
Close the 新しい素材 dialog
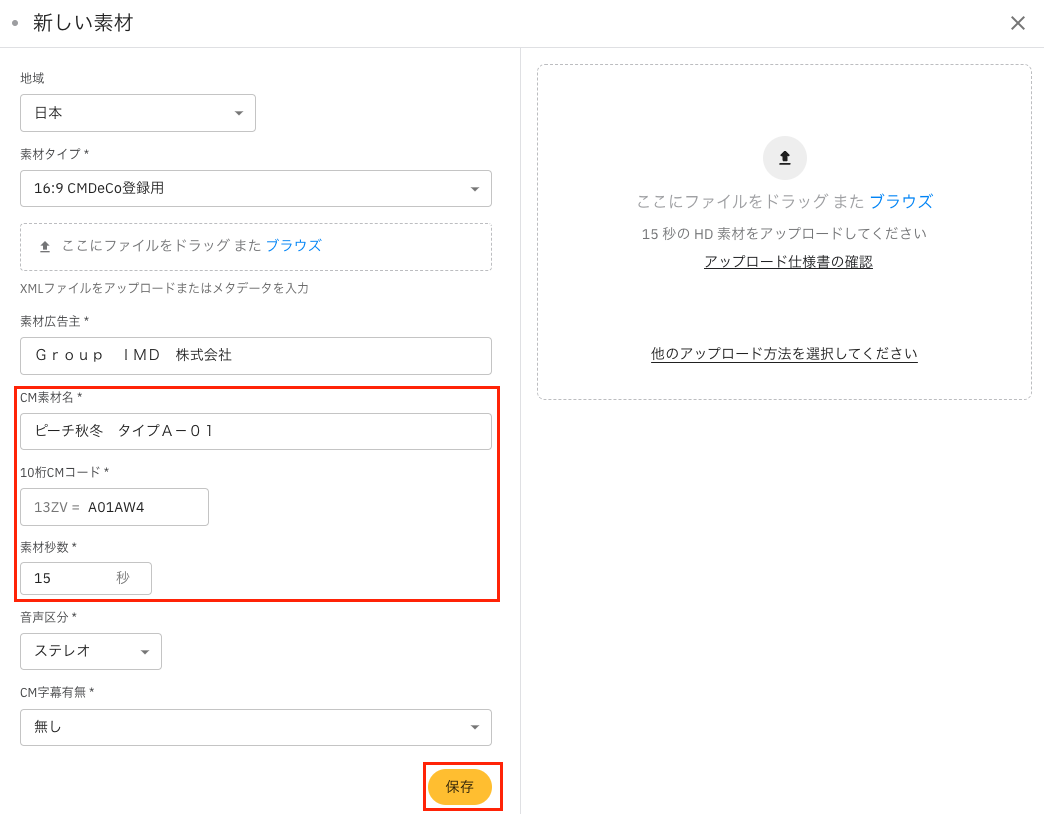coord(1017,23)
